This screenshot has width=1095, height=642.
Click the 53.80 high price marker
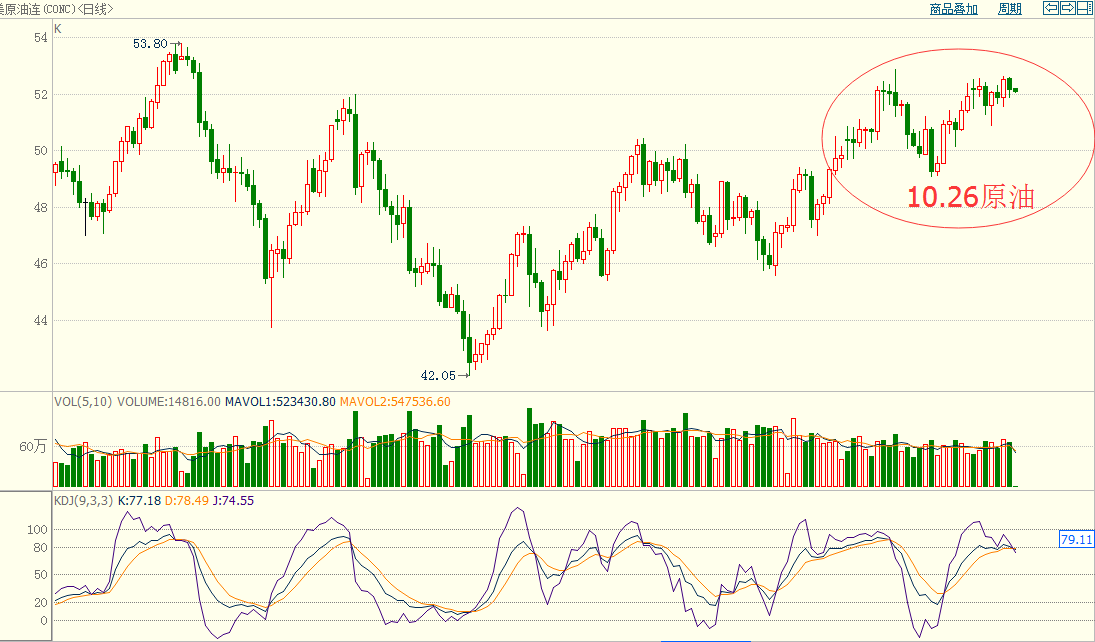[150, 43]
